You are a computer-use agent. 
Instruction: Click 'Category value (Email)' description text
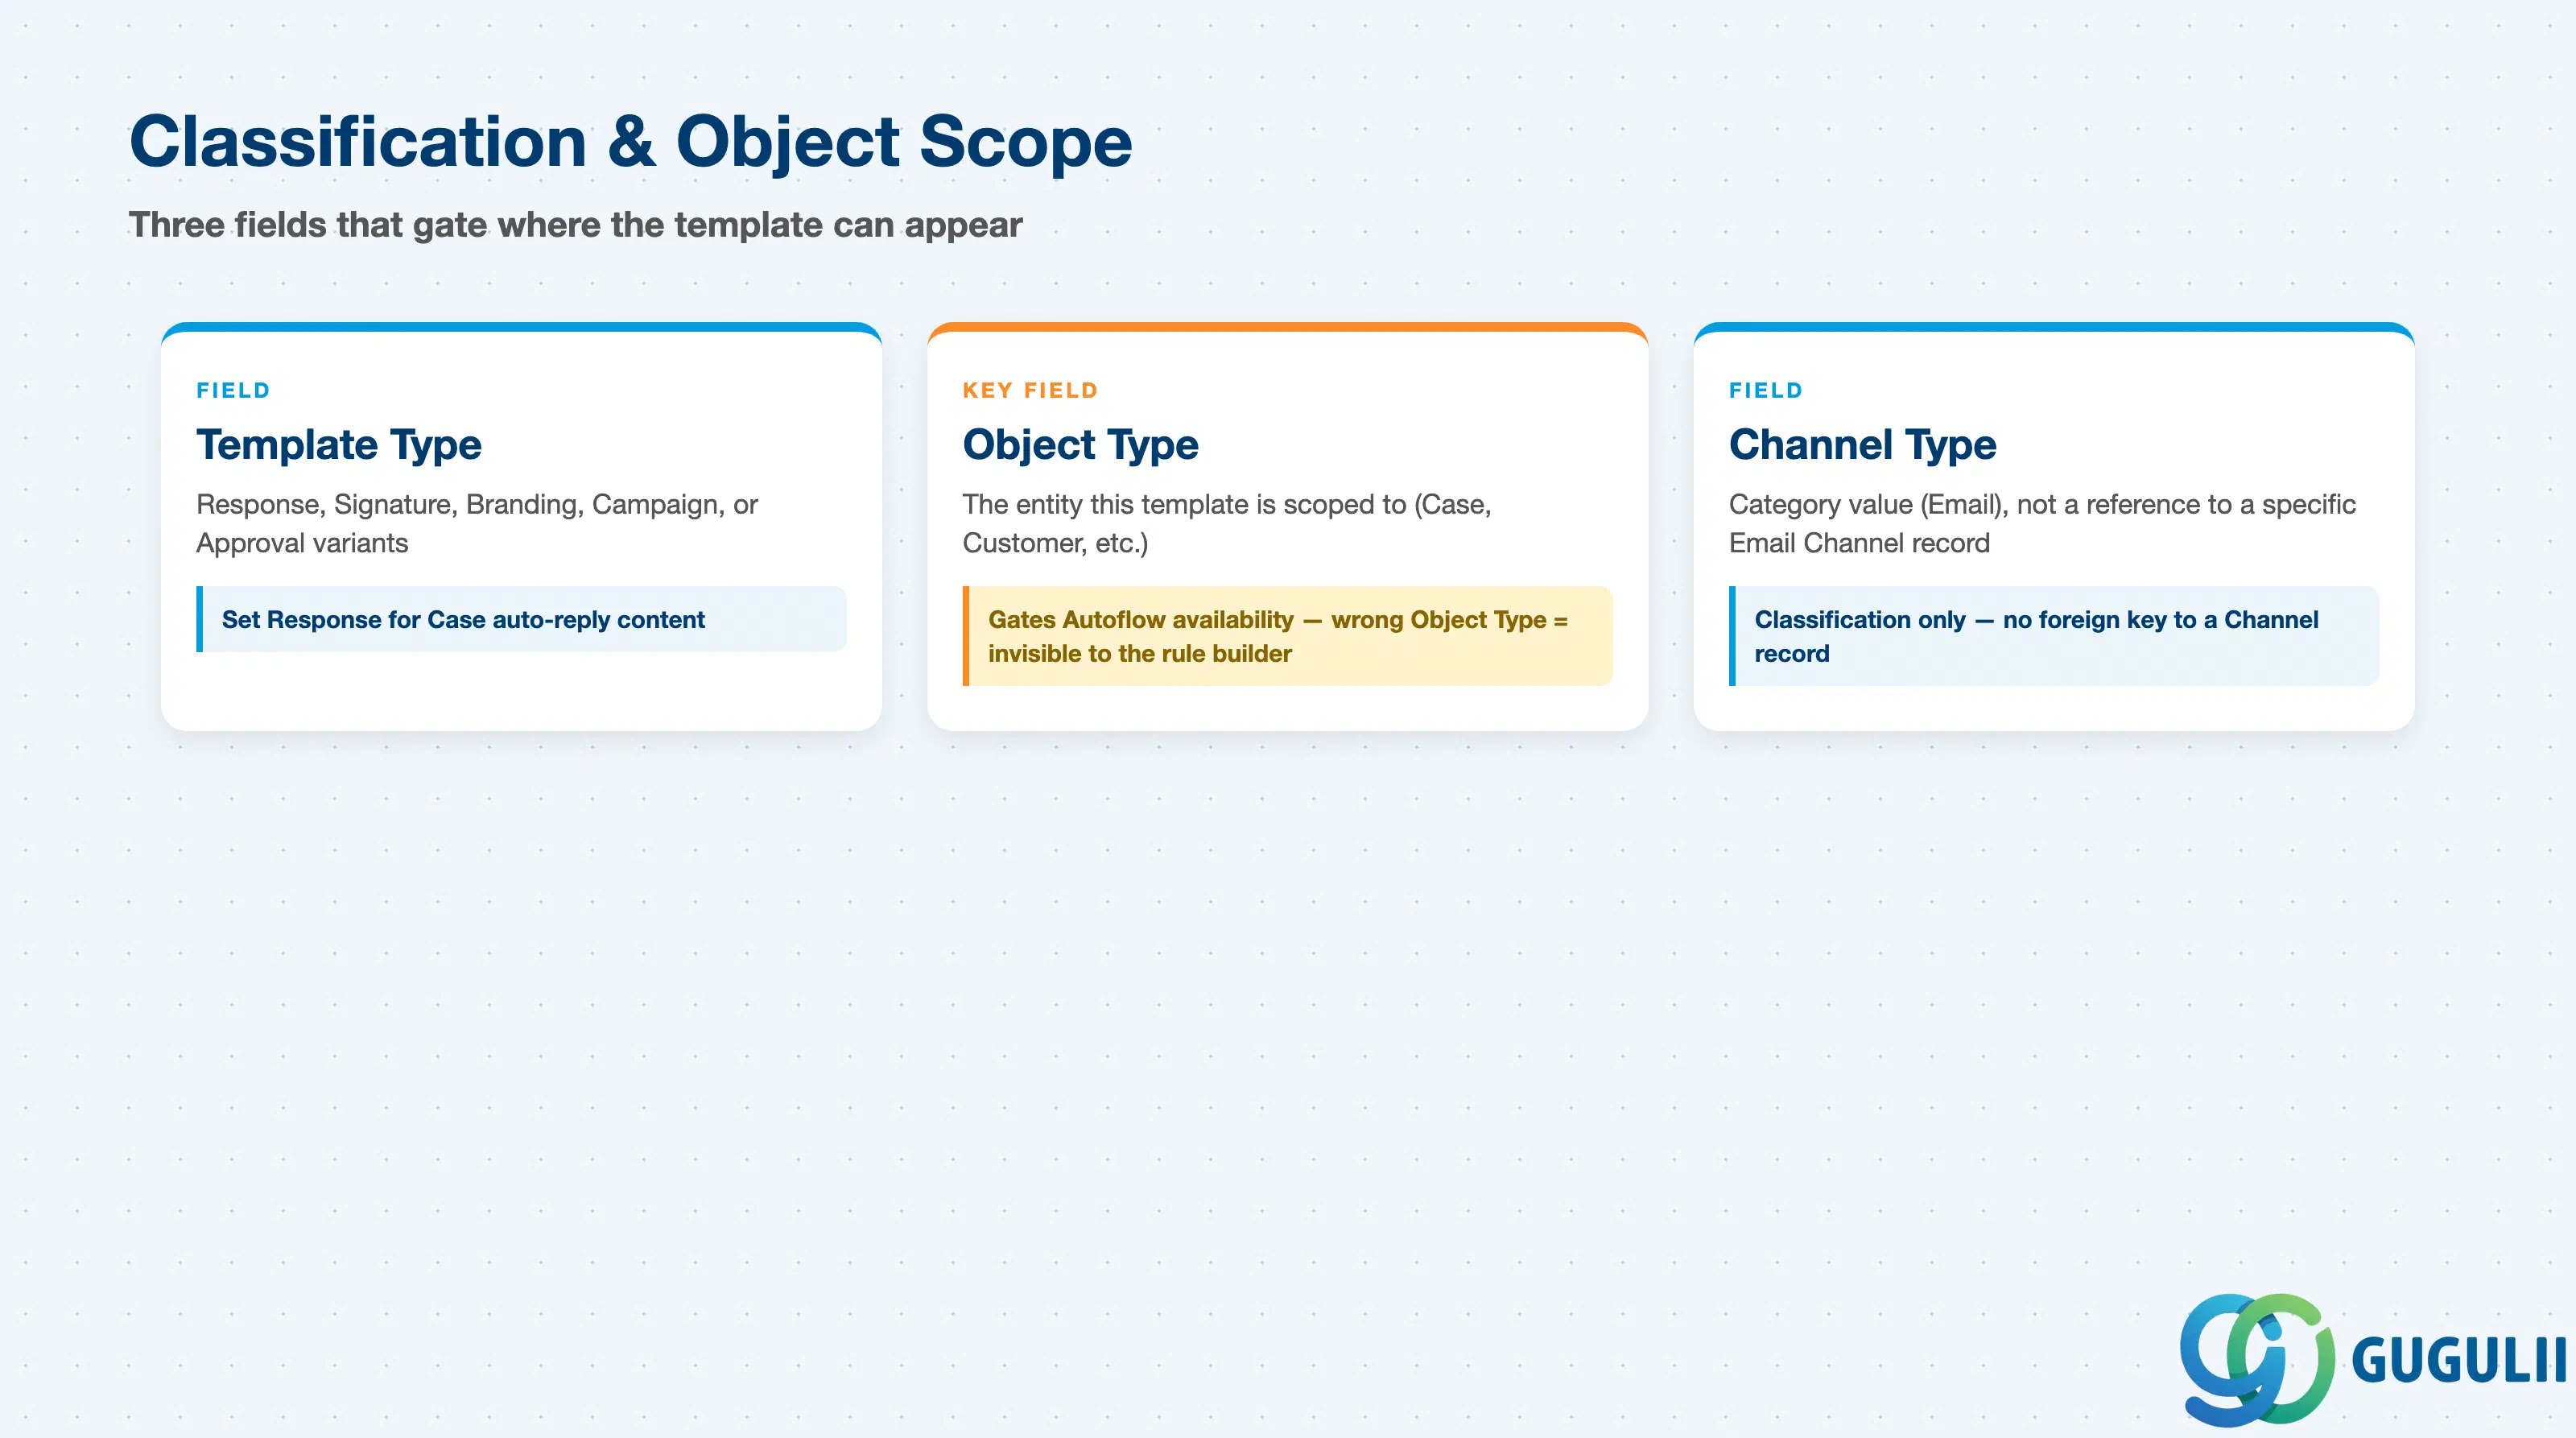click(2042, 523)
